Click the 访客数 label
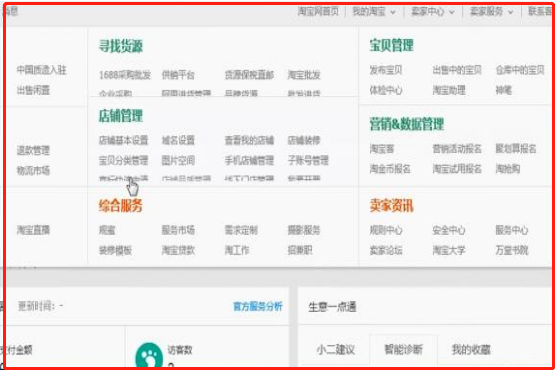The image size is (556, 371). 180,350
